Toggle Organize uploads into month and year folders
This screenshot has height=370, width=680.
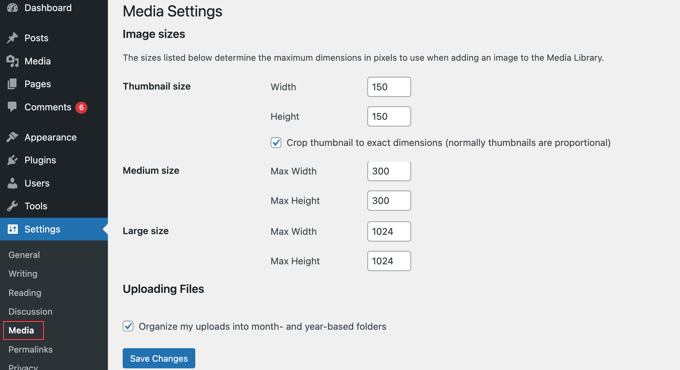[x=128, y=326]
